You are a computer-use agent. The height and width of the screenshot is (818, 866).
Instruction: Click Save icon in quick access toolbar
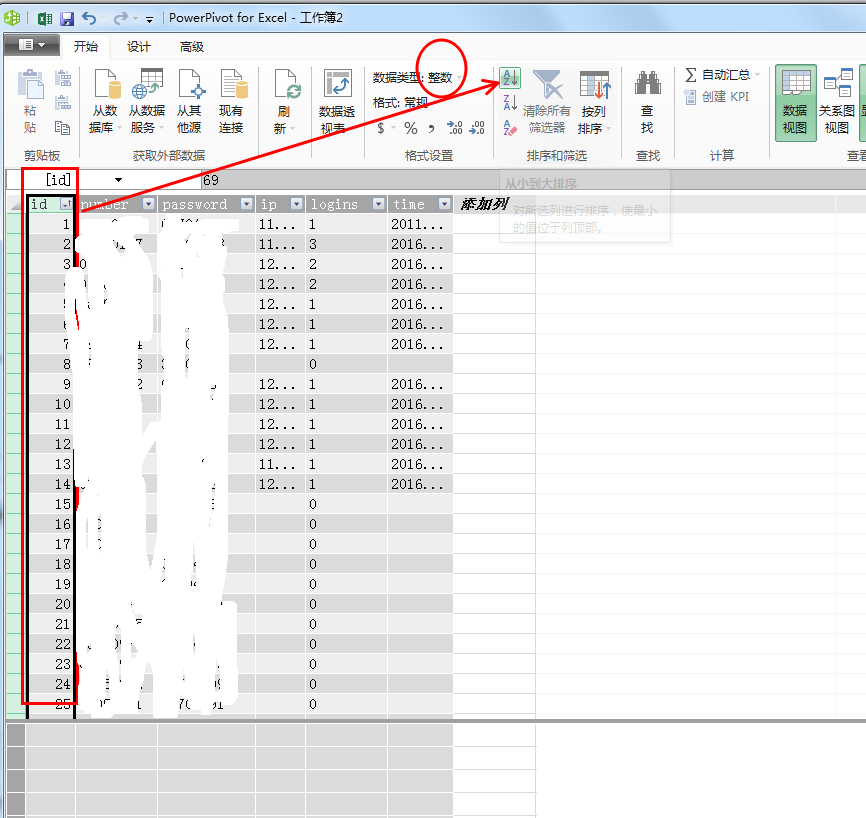tap(67, 19)
